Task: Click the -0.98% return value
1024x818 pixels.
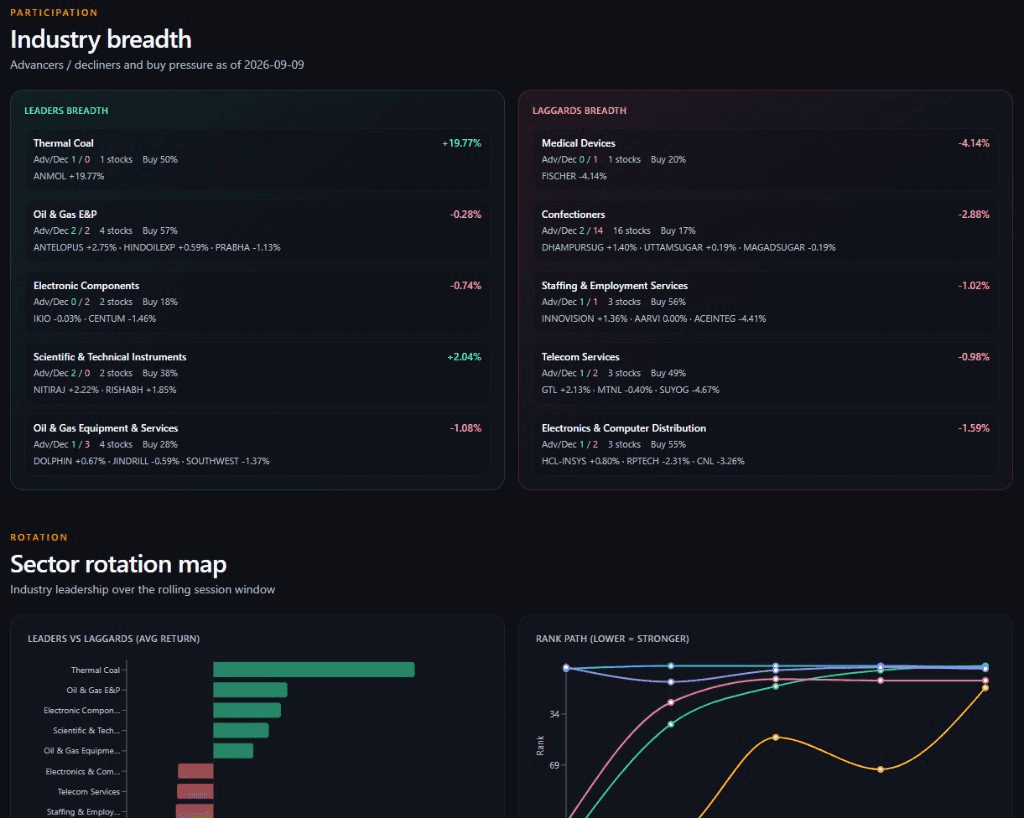Action: pos(974,356)
